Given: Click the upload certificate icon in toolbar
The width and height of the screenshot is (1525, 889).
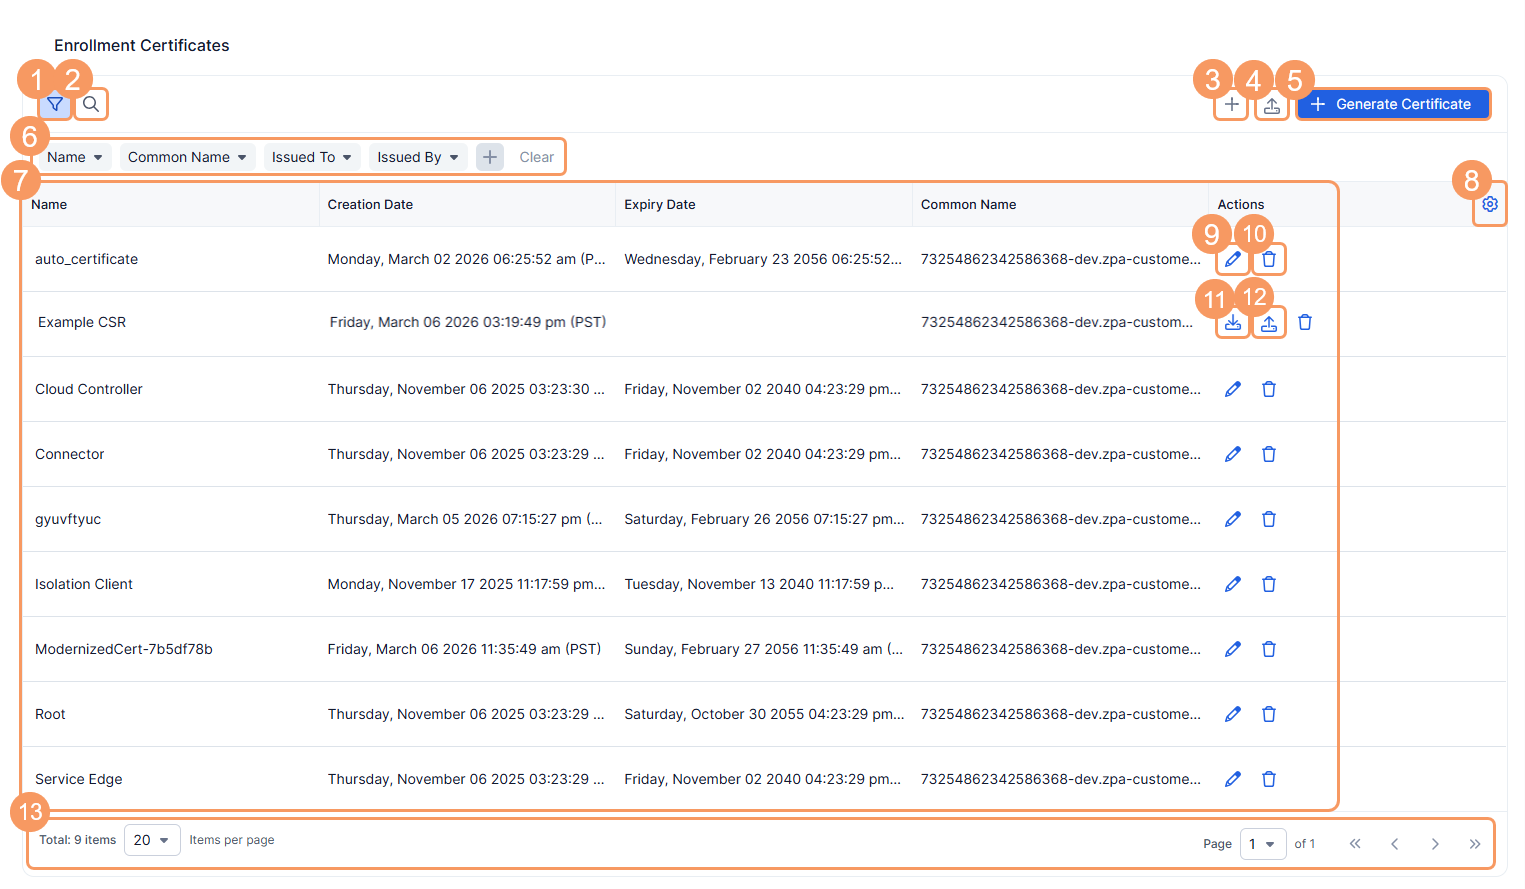Looking at the screenshot, I should pos(1271,105).
